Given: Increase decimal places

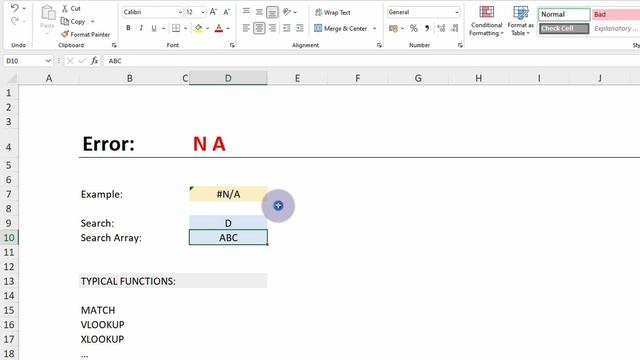Looking at the screenshot, I should tap(441, 28).
